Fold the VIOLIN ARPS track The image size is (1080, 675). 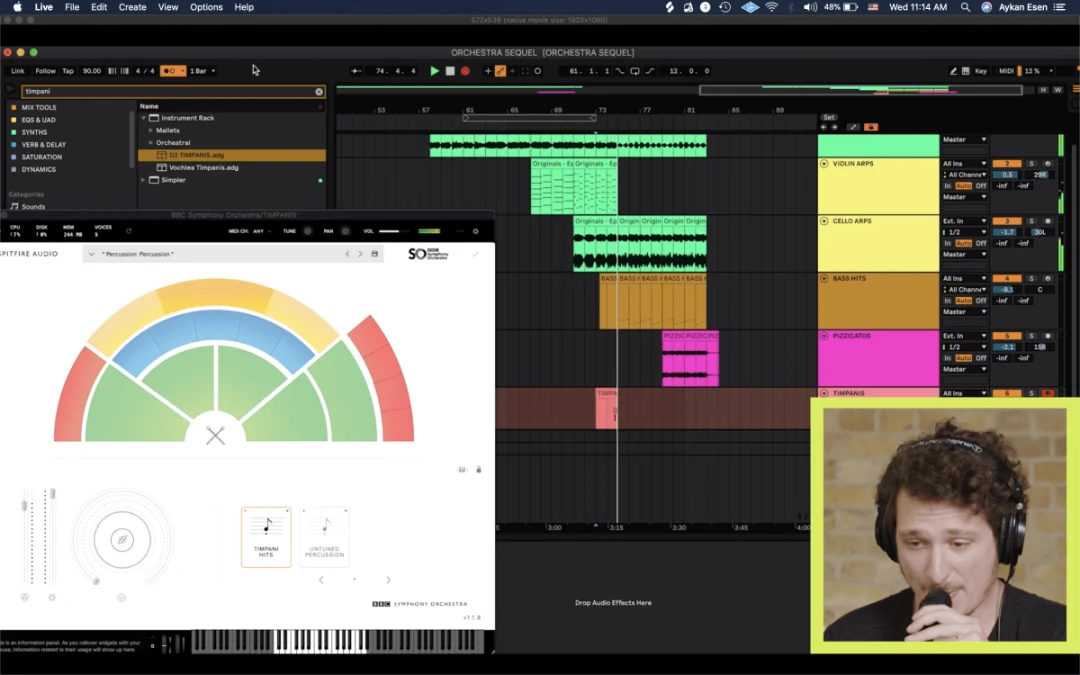824,164
